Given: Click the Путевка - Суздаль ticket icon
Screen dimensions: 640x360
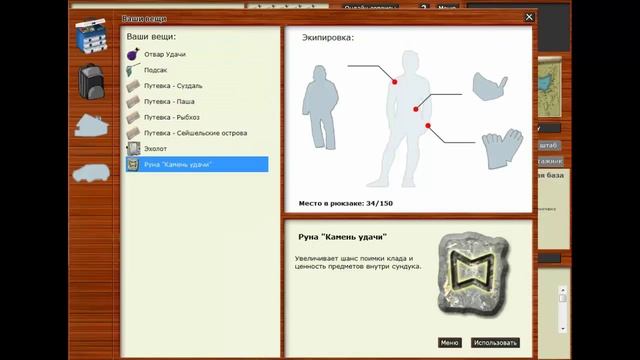Looking at the screenshot, I should tap(133, 86).
